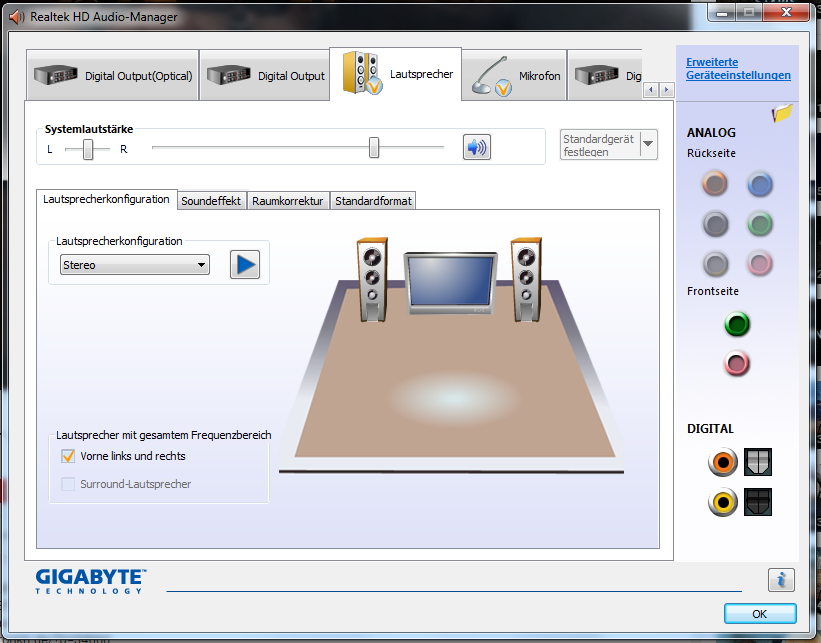Click the lower optical digital connector

point(758,502)
